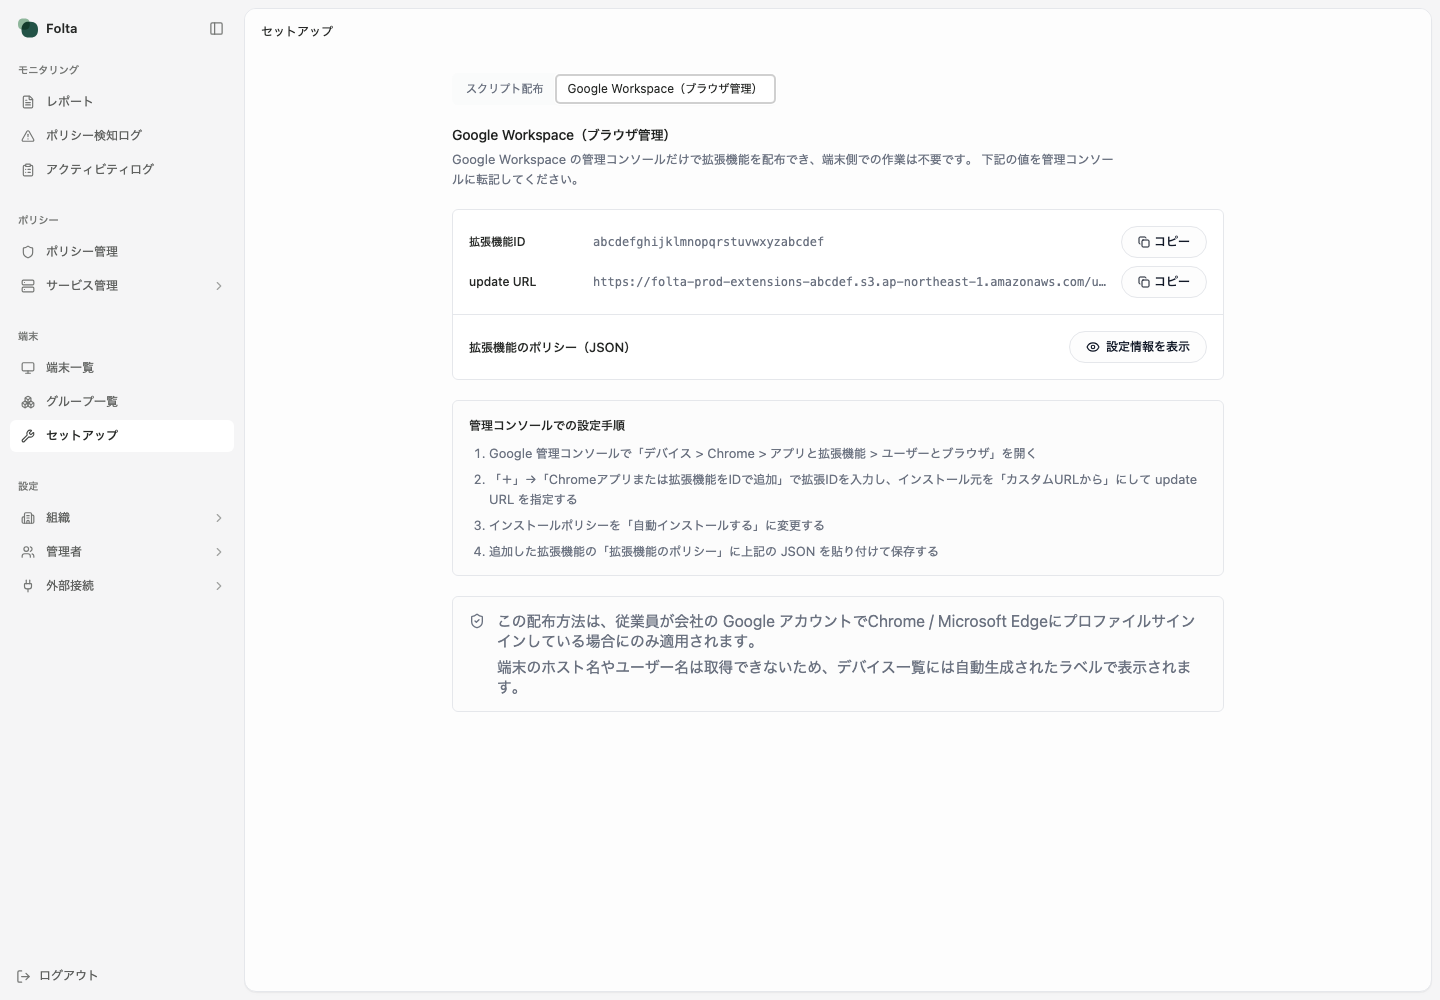The height and width of the screenshot is (1000, 1440).
Task: Click the Folta app name
Action: pos(61,29)
